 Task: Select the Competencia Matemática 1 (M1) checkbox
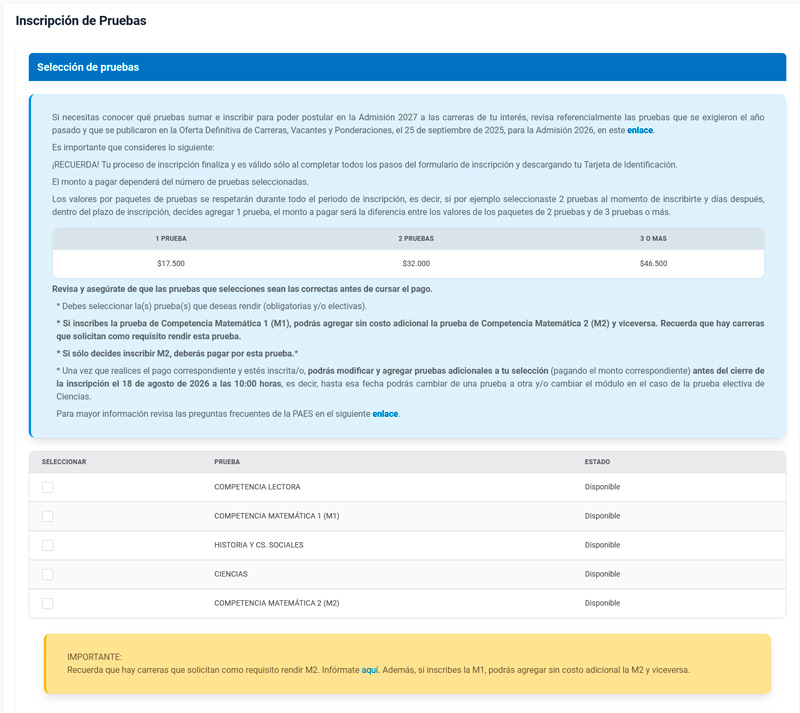coord(47,517)
